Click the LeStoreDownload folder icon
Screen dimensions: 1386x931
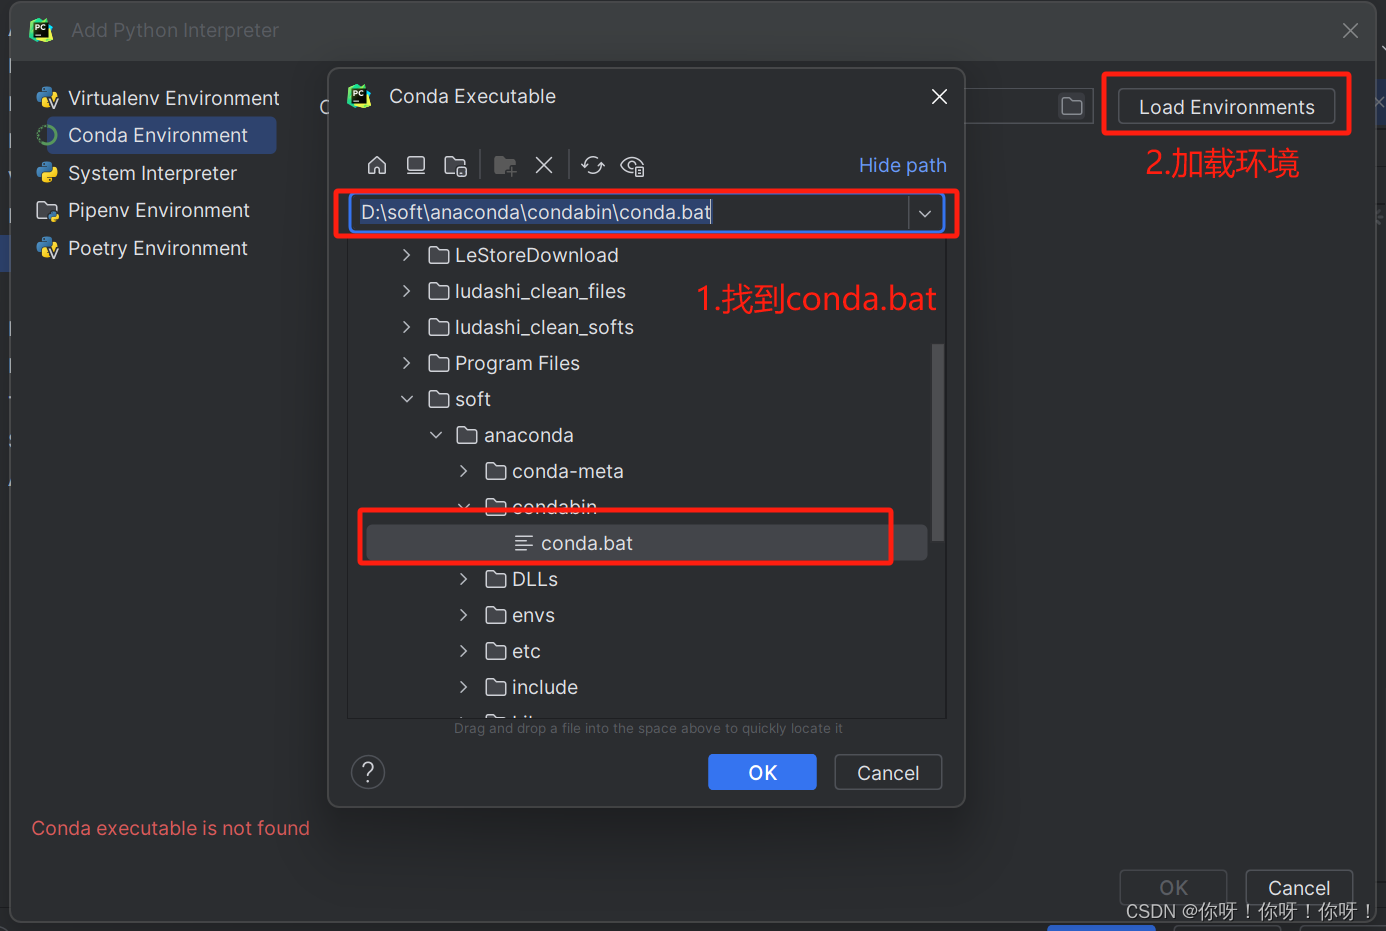[438, 255]
